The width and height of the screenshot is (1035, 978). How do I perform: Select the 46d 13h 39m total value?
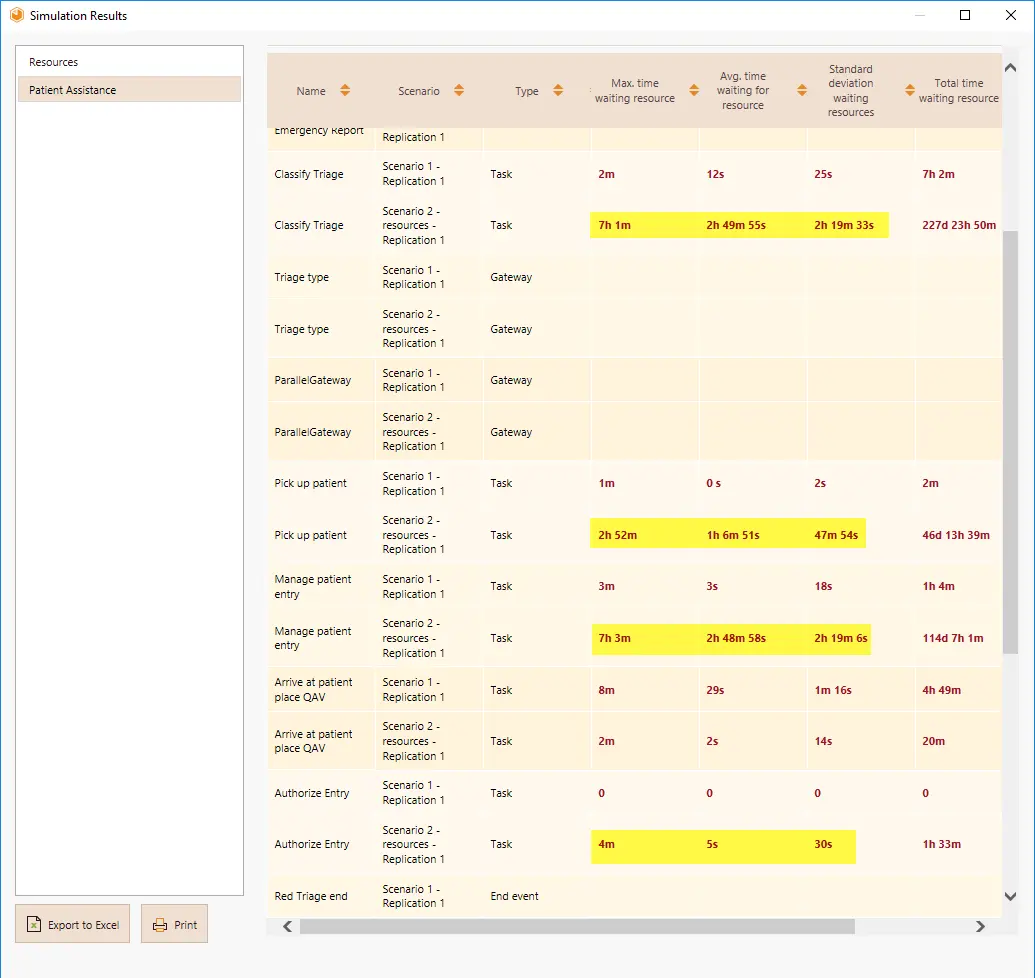point(956,535)
